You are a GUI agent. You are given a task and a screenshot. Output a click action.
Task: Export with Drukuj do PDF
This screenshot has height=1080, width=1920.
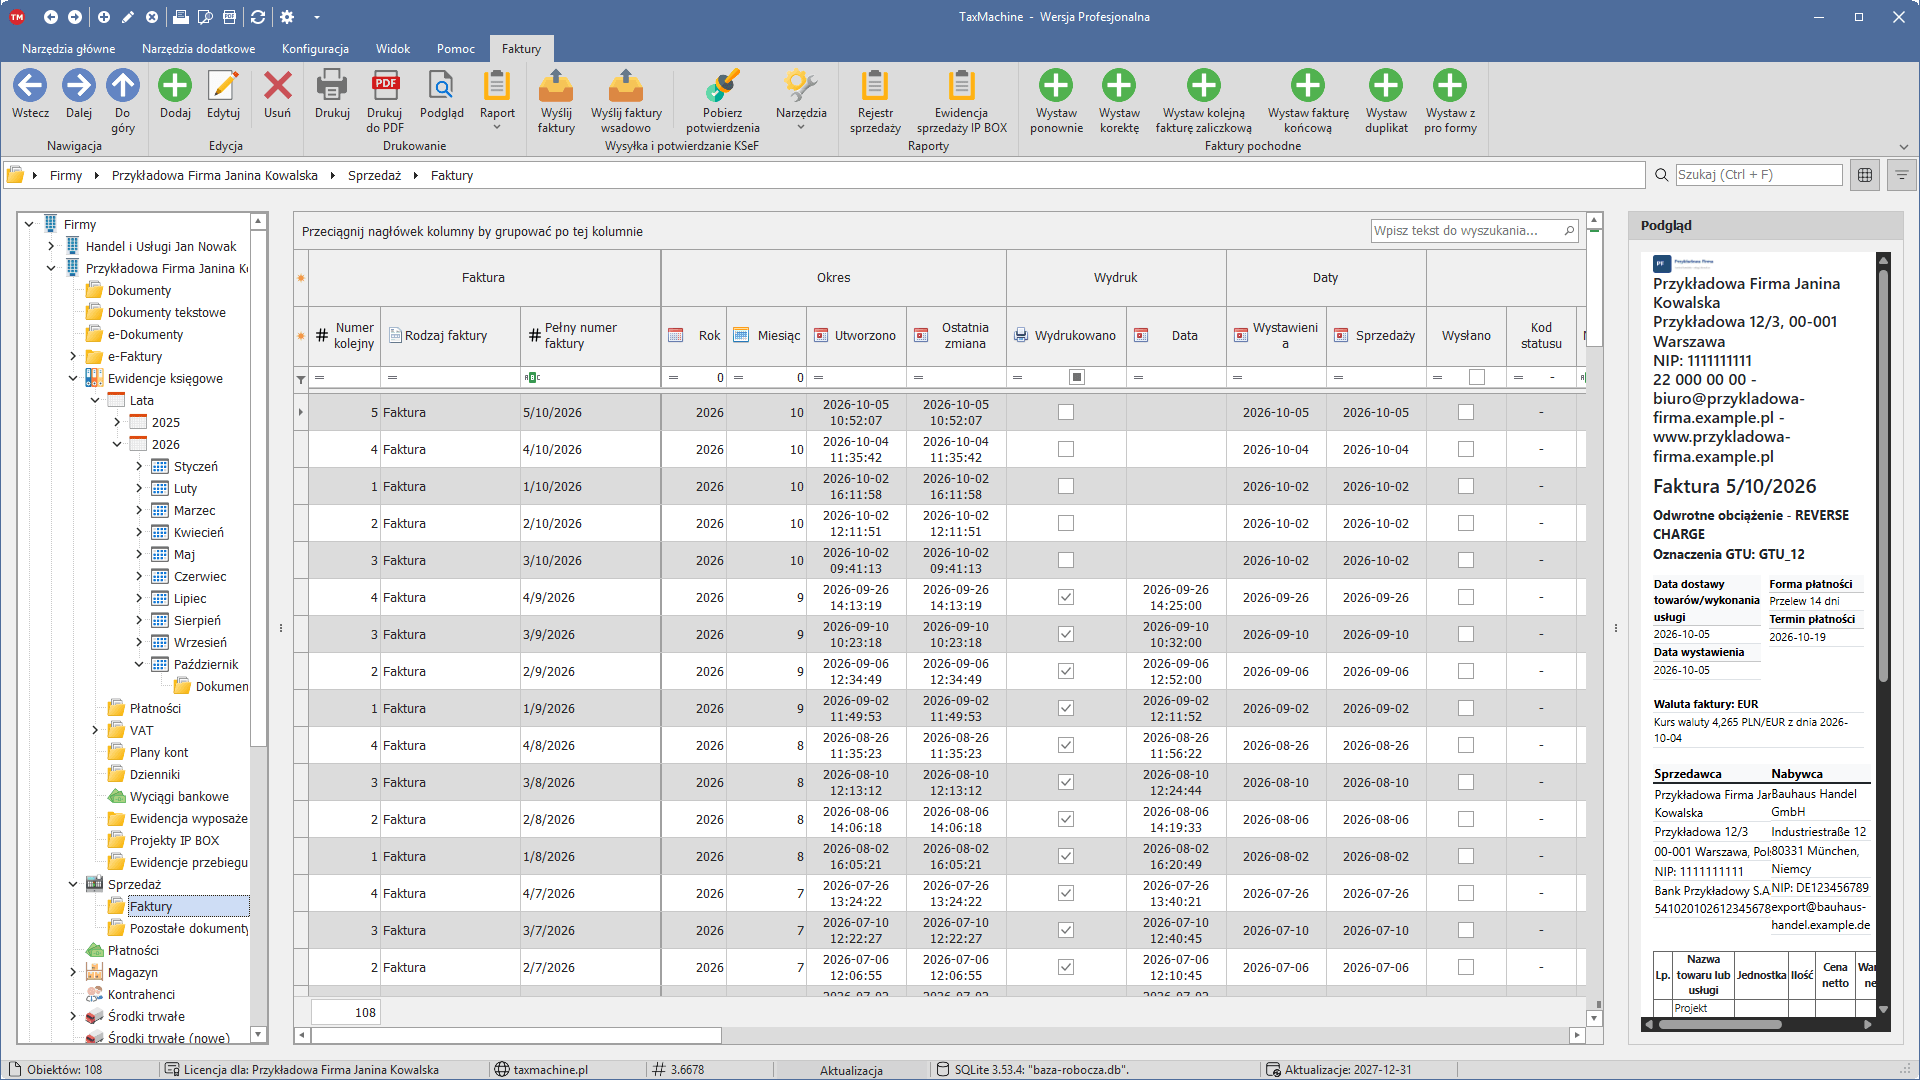[385, 86]
